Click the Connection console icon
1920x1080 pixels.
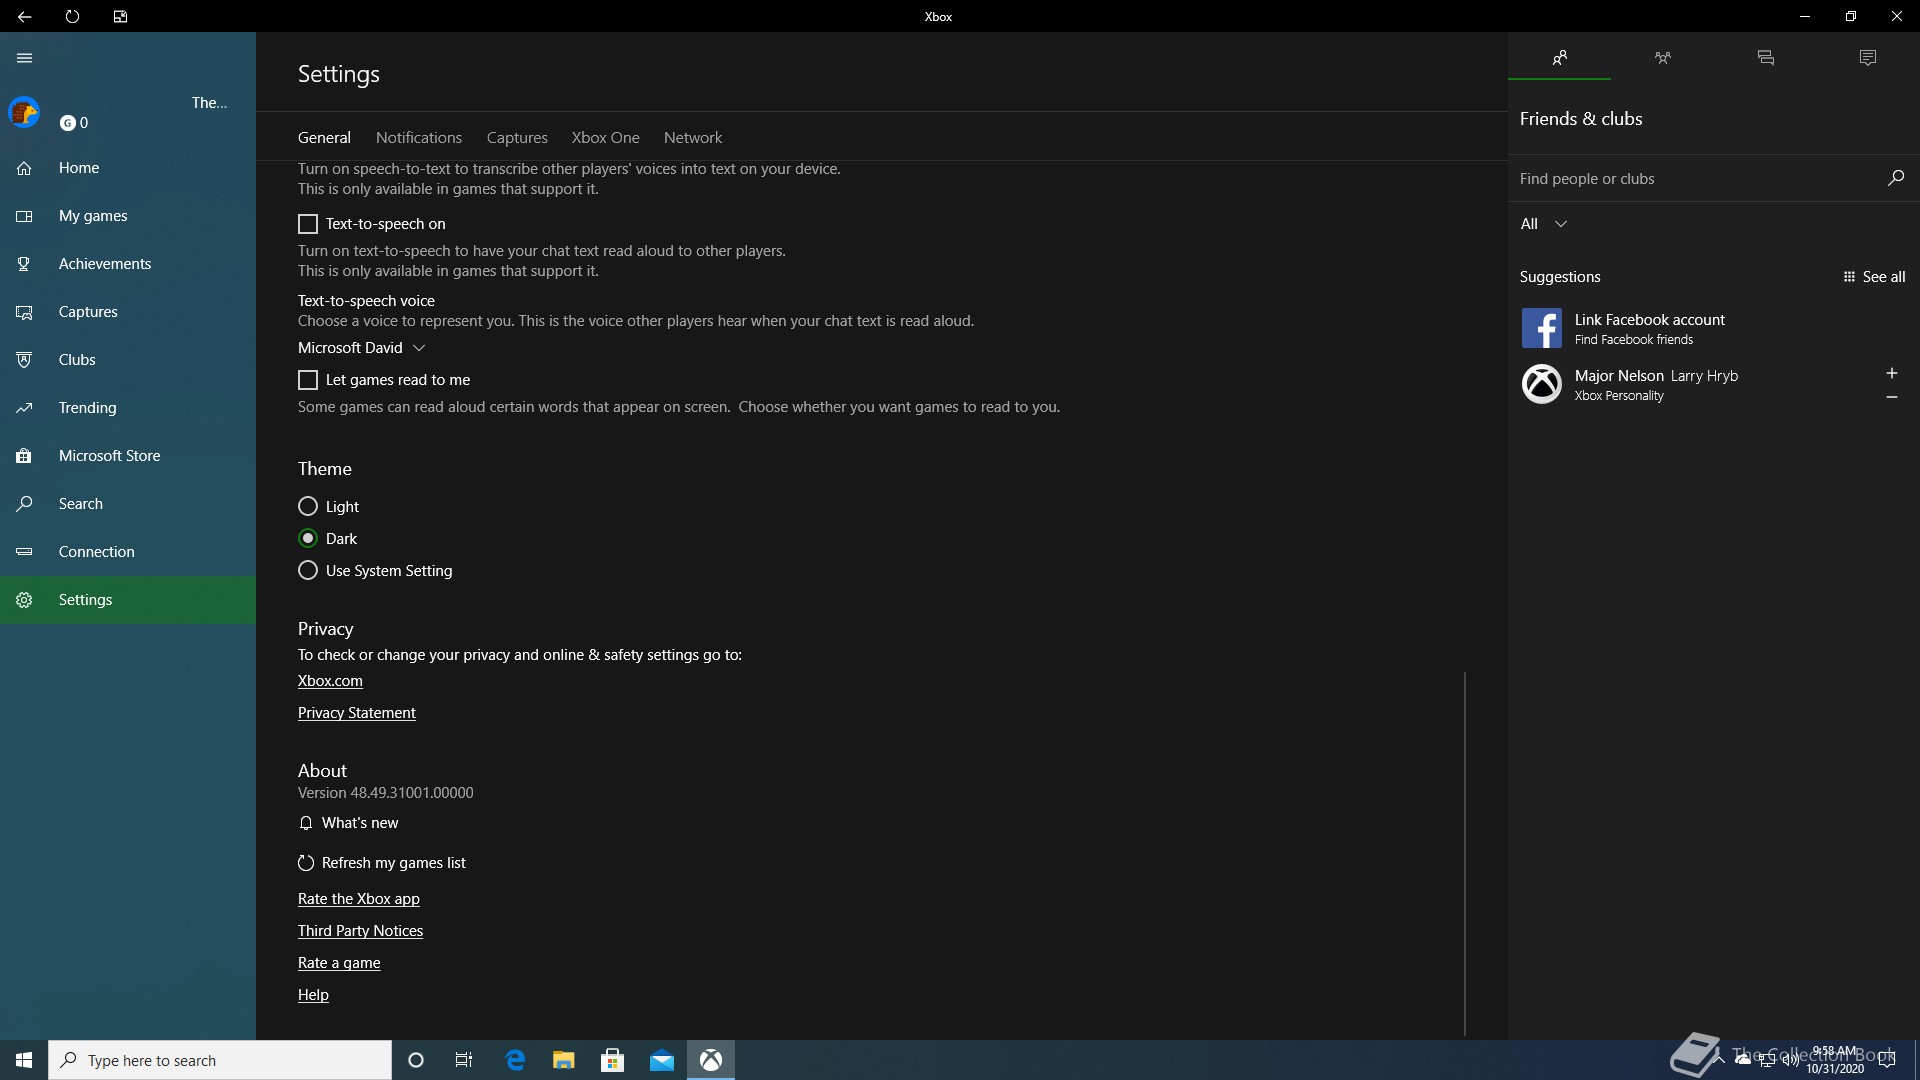click(24, 552)
